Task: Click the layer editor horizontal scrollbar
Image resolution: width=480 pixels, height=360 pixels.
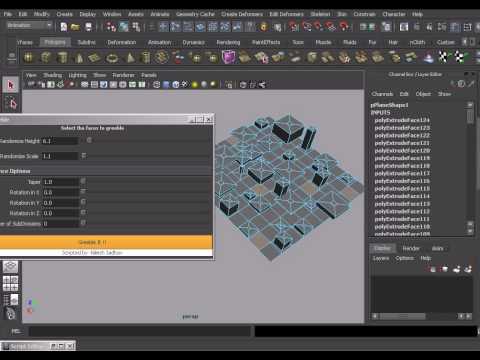Action: point(402,316)
